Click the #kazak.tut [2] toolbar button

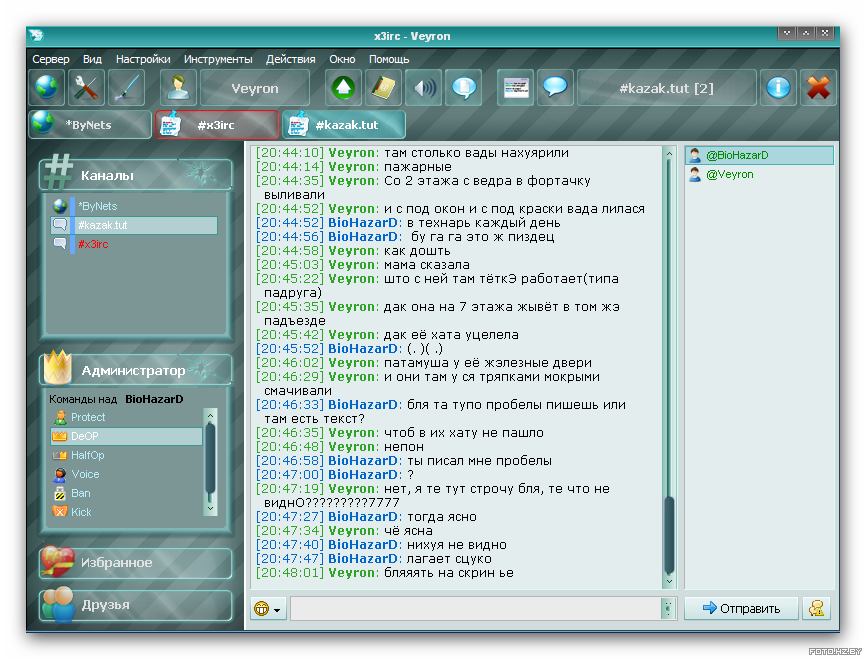pos(667,88)
